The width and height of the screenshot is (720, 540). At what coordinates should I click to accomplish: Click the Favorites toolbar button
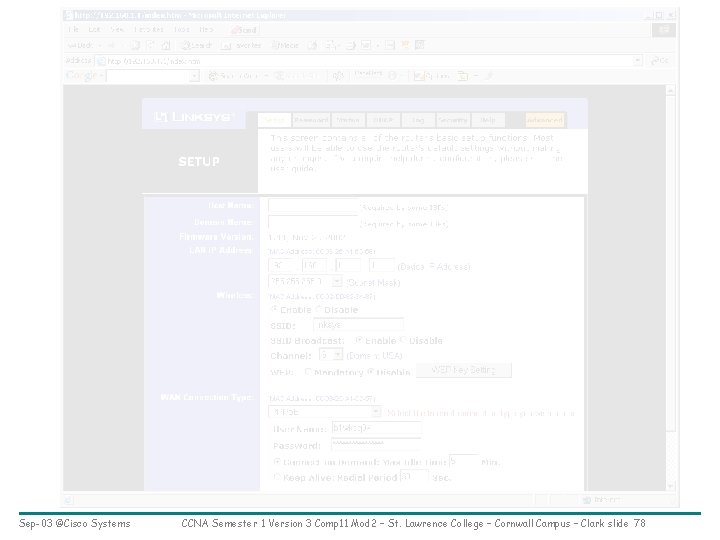pos(241,45)
